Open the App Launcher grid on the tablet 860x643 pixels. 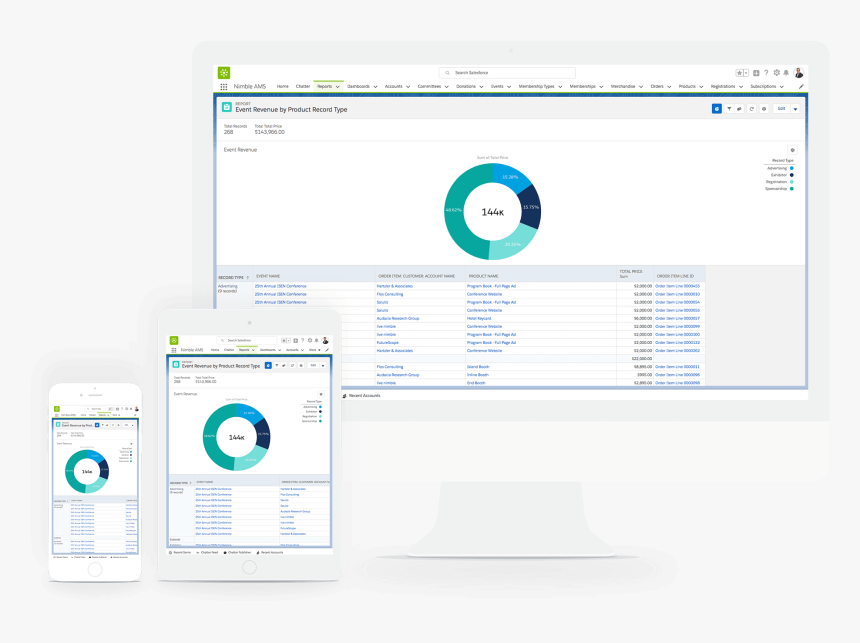click(174, 350)
